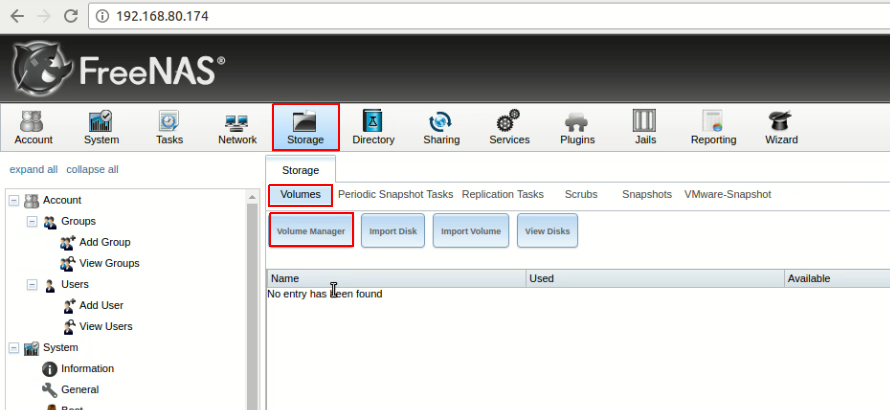
Task: Select Information under System tree
Action: (87, 369)
